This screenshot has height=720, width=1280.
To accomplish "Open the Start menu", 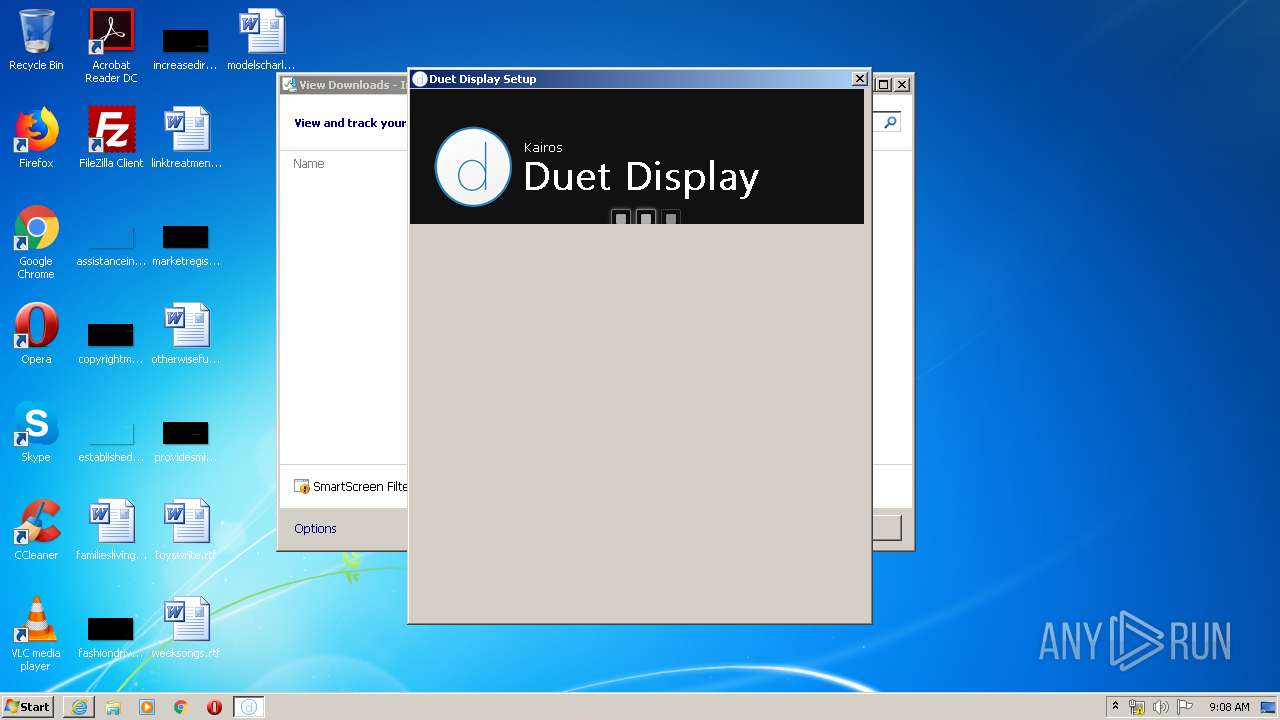I will tap(27, 707).
